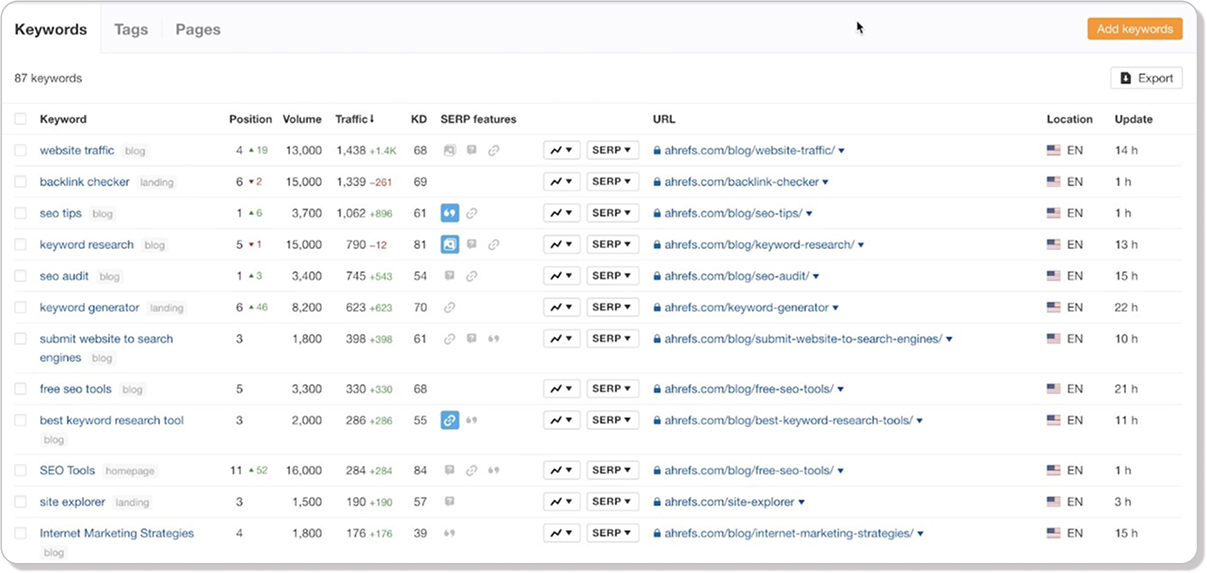The width and height of the screenshot is (1207, 573).
Task: Click People also ask icon for website traffic
Action: click(x=472, y=151)
